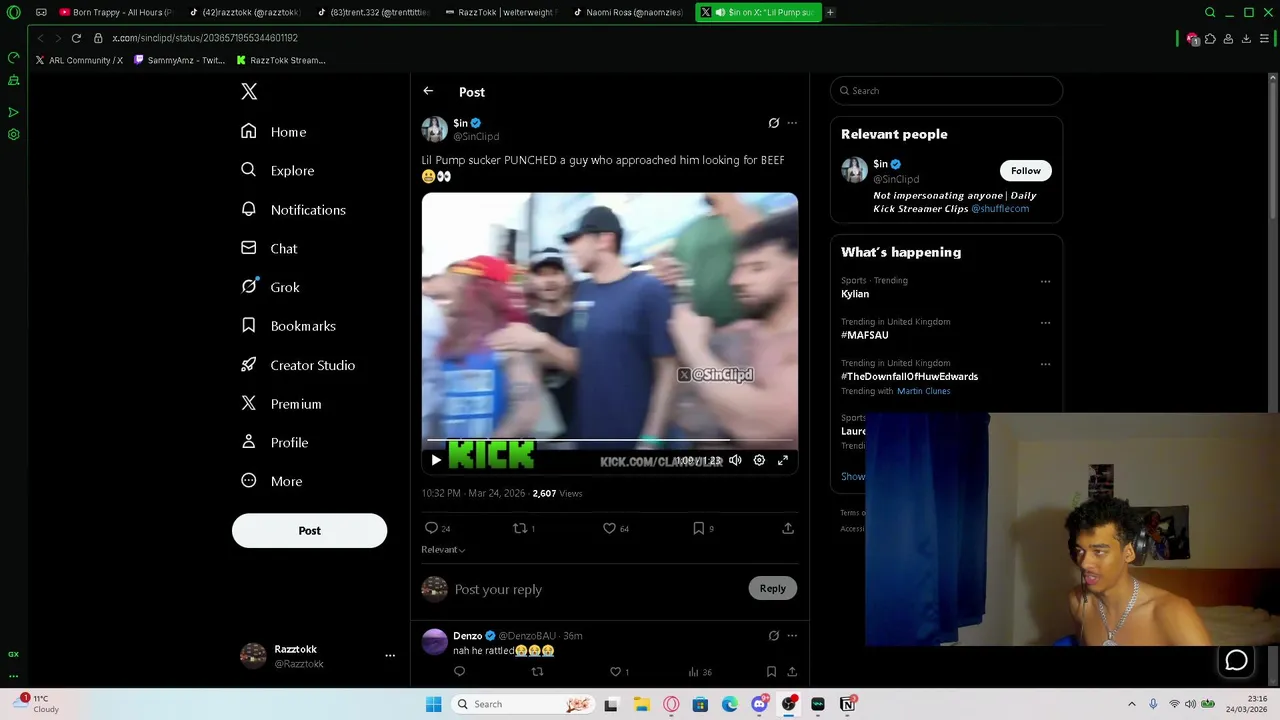Switch to Born Trappy YouTube tab
This screenshot has height=720, width=1280.
[117, 12]
